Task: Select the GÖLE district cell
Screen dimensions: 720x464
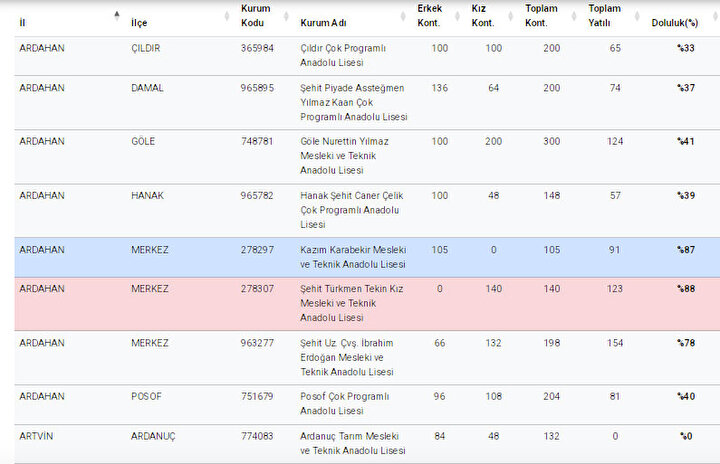Action: 143,141
